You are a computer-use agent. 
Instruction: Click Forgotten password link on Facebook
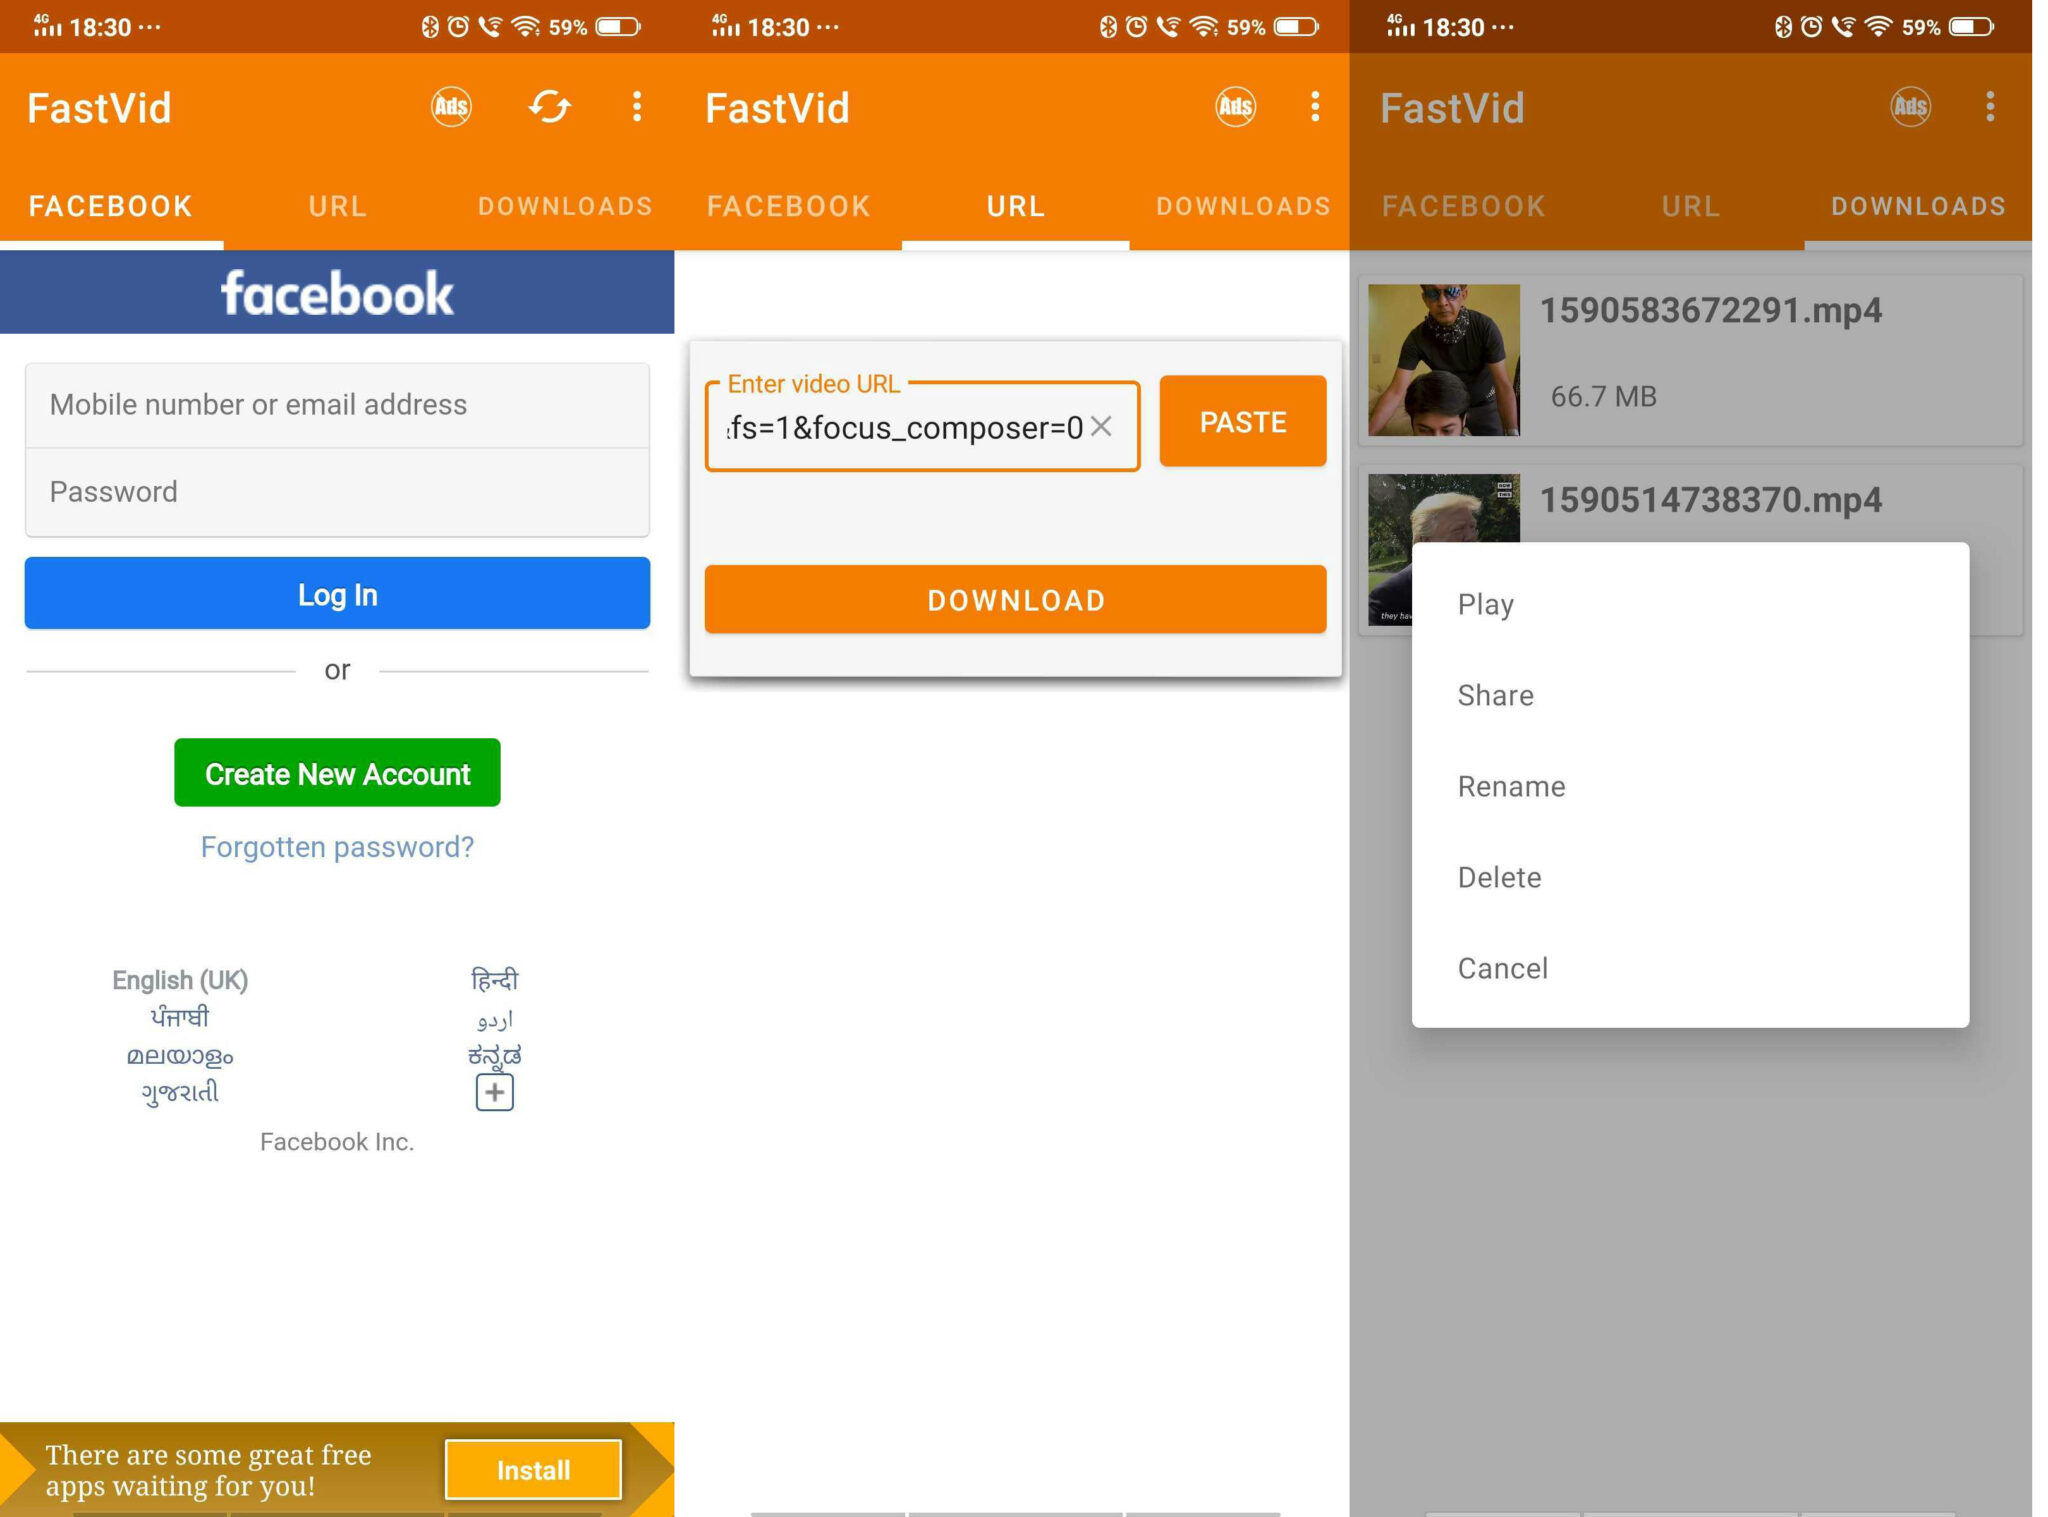tap(336, 846)
